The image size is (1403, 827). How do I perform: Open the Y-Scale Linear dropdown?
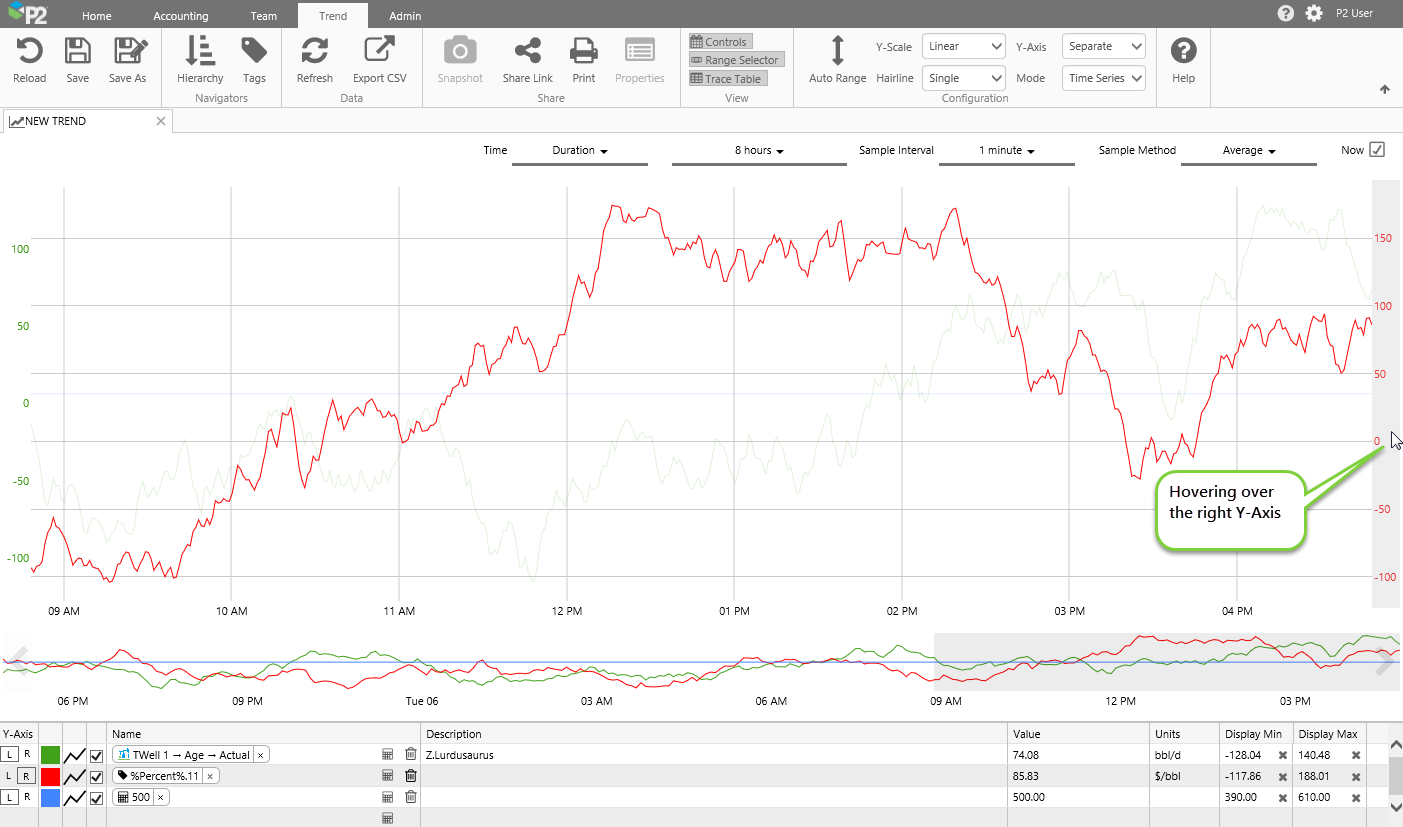[x=964, y=46]
